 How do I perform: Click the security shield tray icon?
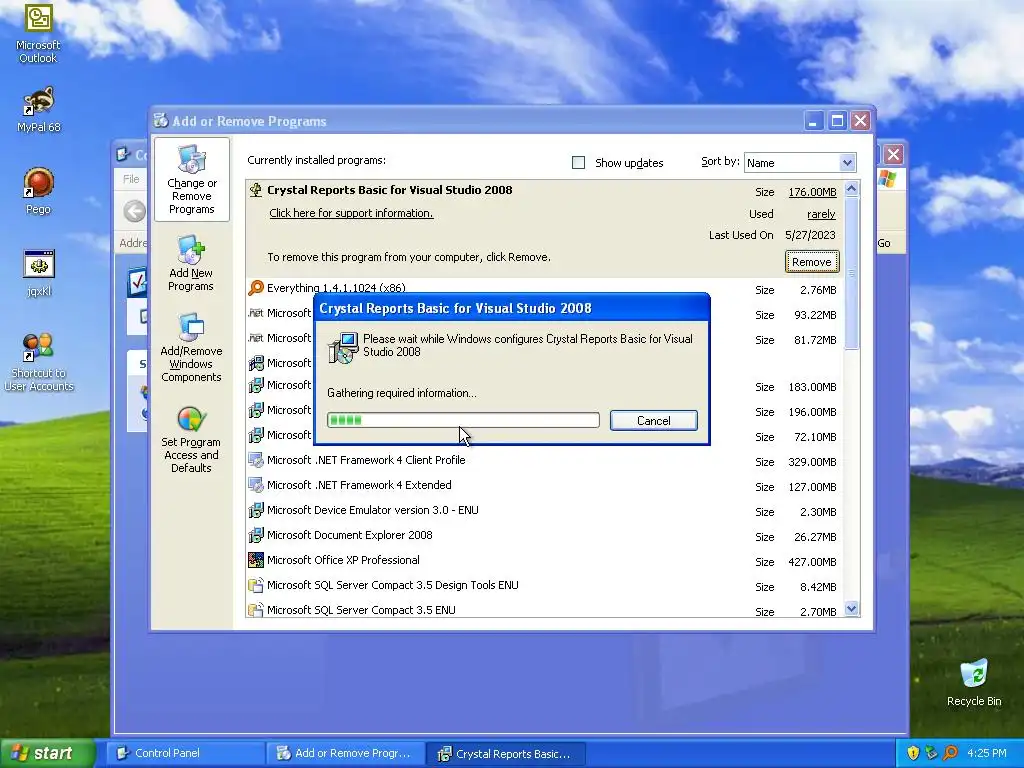[912, 753]
